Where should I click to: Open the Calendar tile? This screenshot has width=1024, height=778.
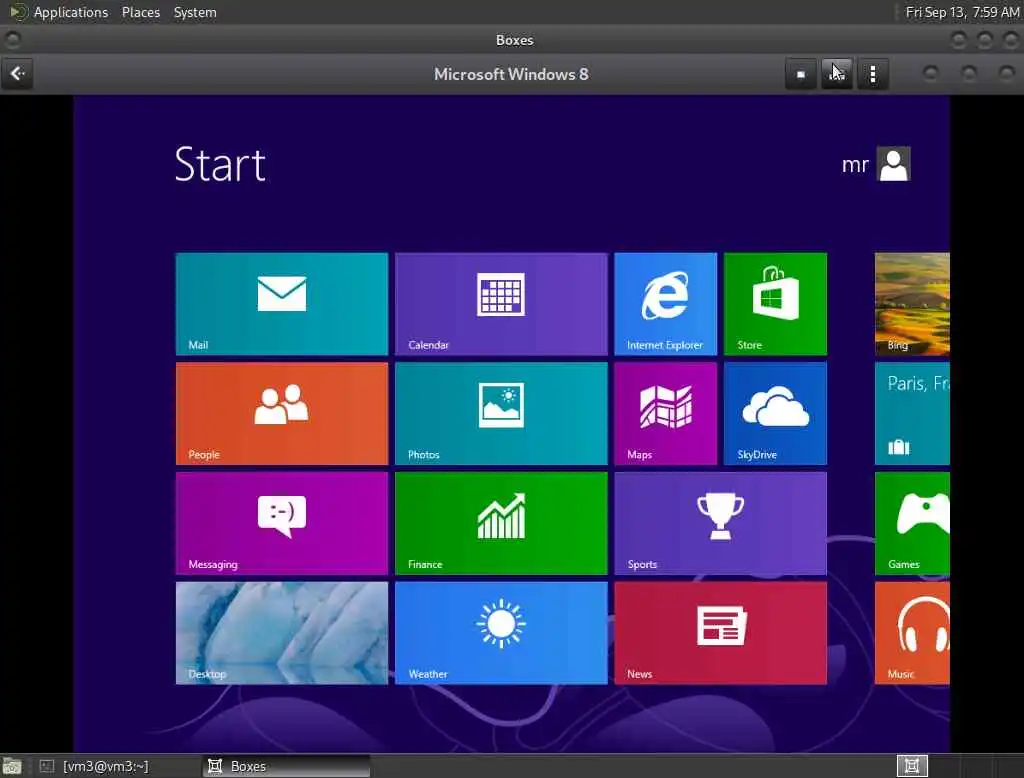click(501, 304)
